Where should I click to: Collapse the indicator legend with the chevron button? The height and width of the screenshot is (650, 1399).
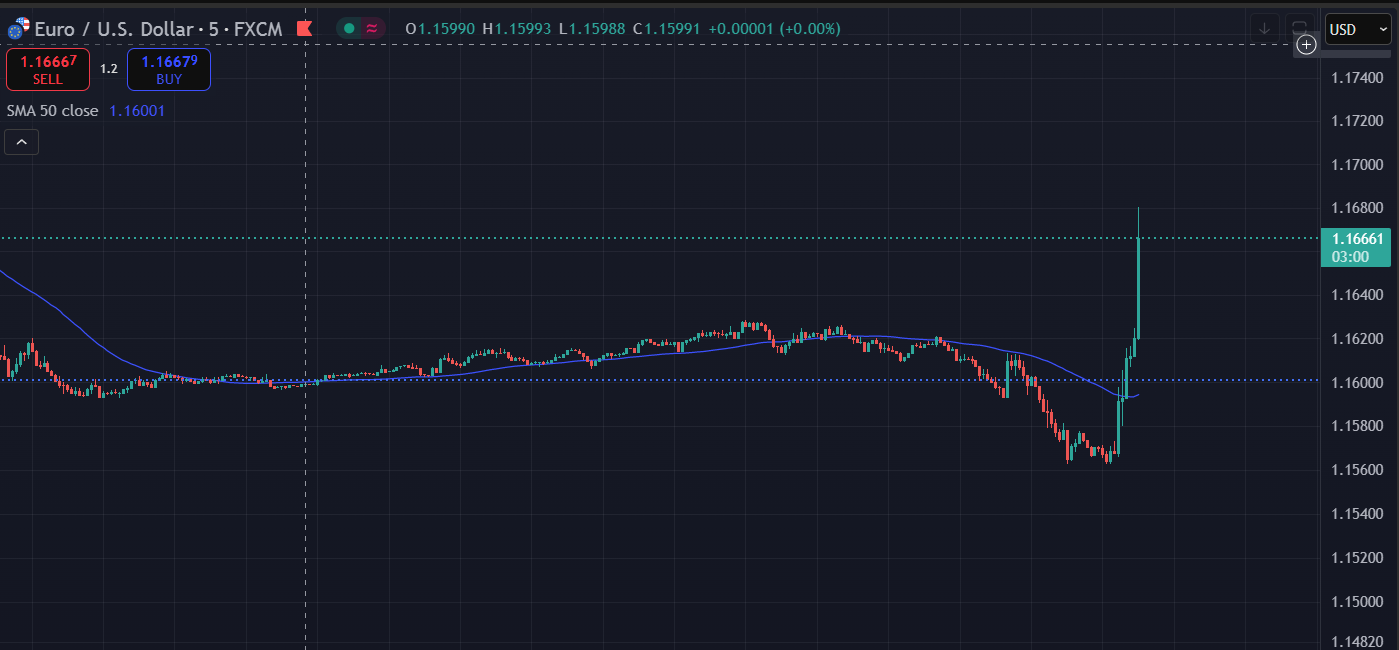pyautogui.click(x=22, y=142)
